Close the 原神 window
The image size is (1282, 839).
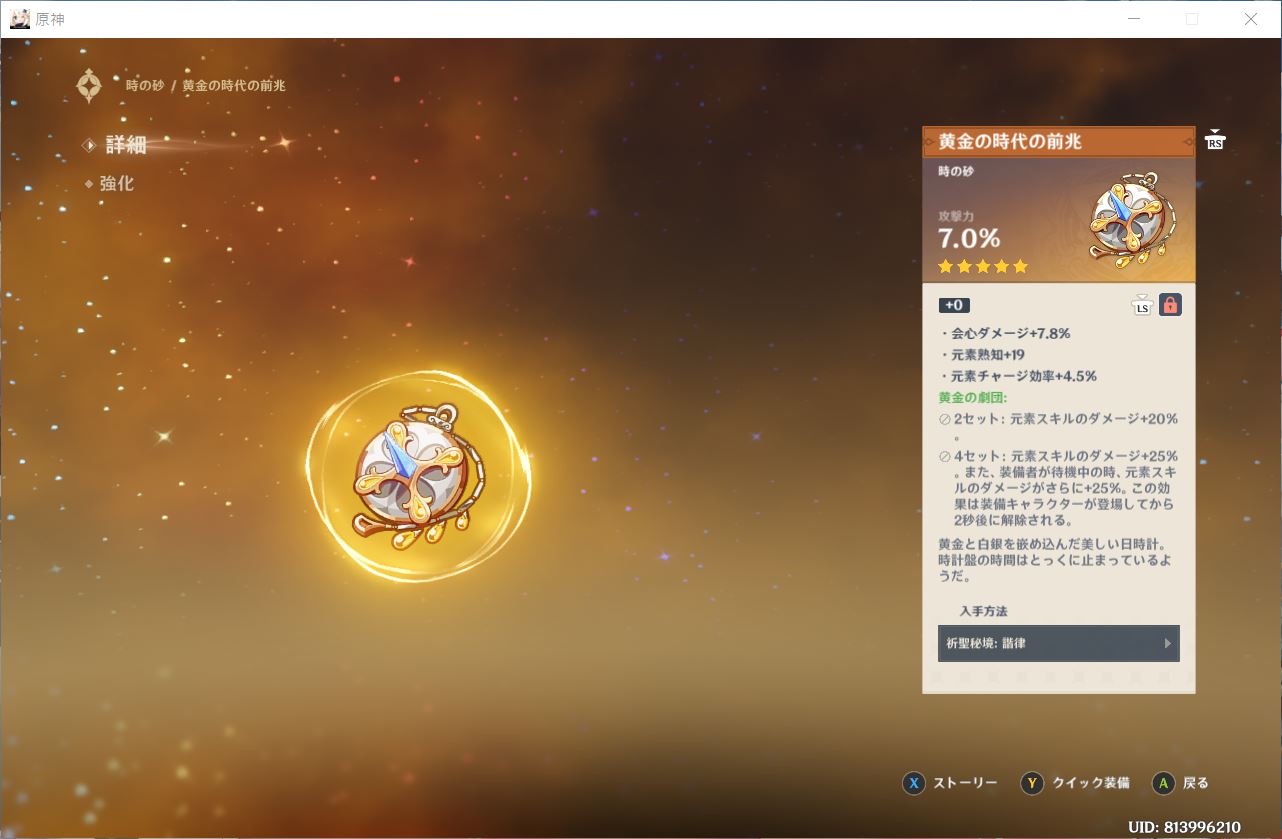pyautogui.click(x=1251, y=19)
